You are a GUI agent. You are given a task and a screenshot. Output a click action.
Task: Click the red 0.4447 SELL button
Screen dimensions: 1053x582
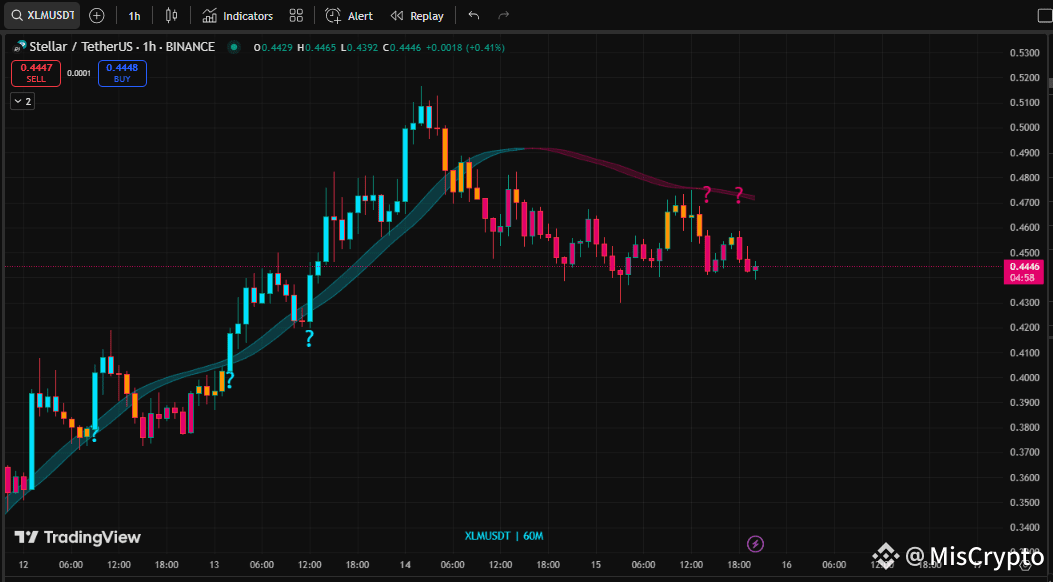point(36,73)
